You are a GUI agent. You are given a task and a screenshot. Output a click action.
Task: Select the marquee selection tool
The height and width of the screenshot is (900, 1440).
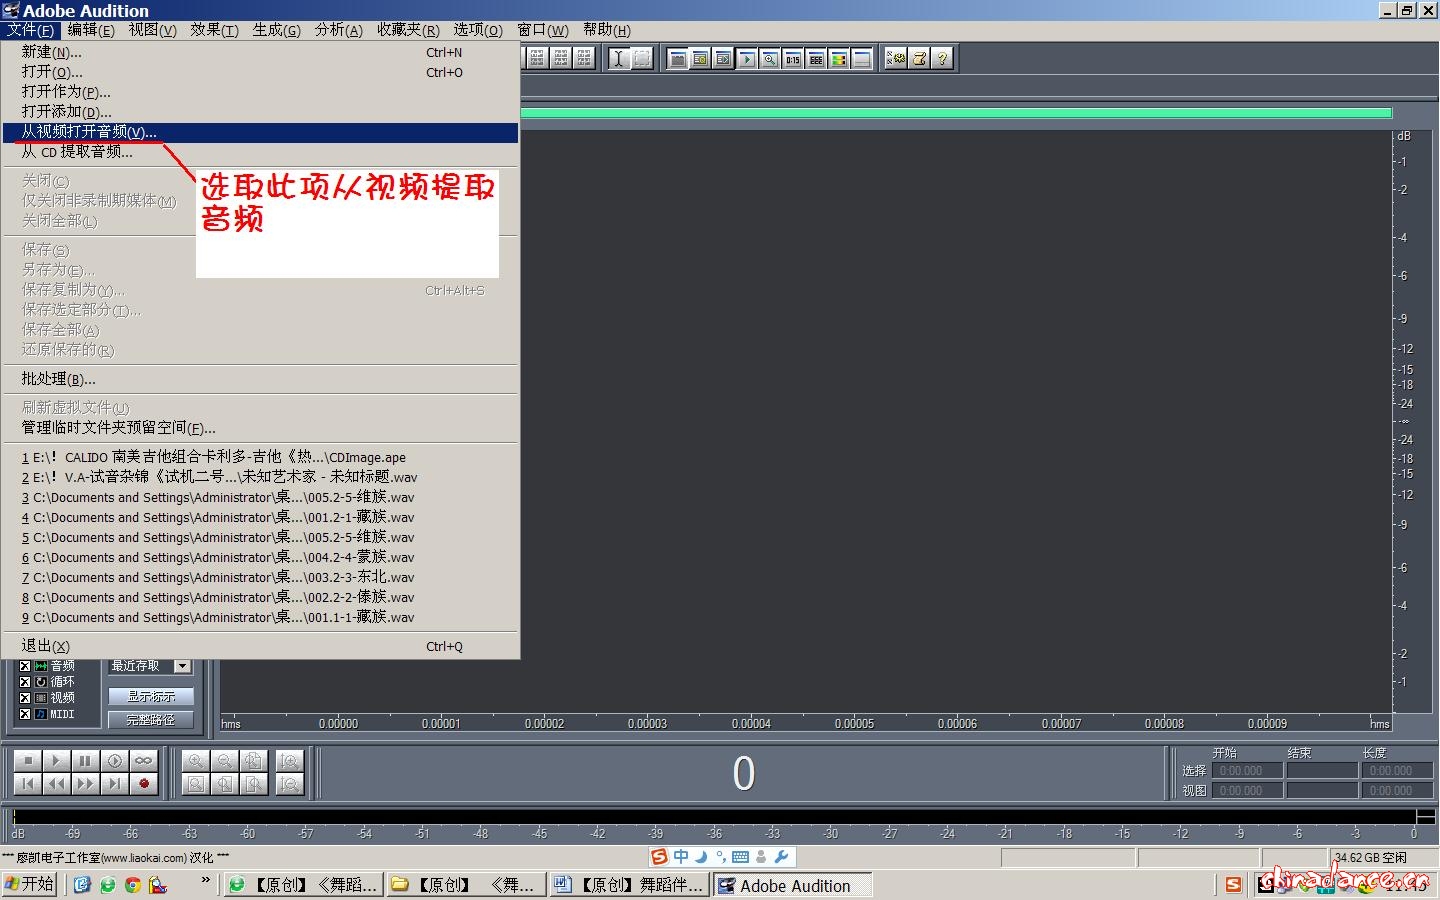click(642, 59)
